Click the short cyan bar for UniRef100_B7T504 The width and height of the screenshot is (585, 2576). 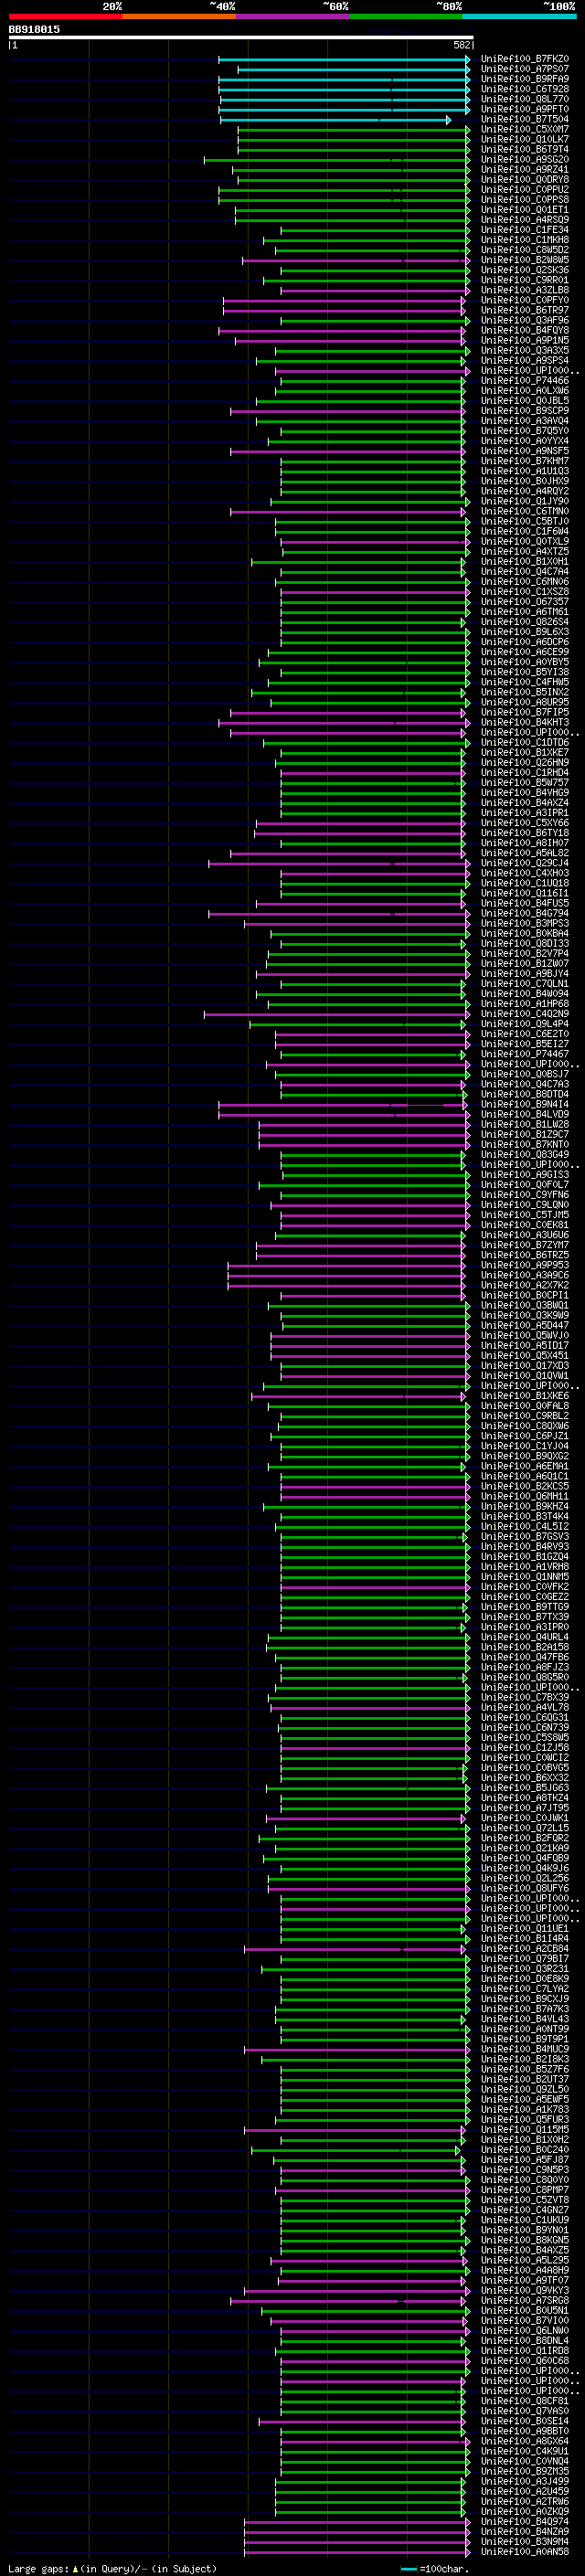tap(335, 120)
